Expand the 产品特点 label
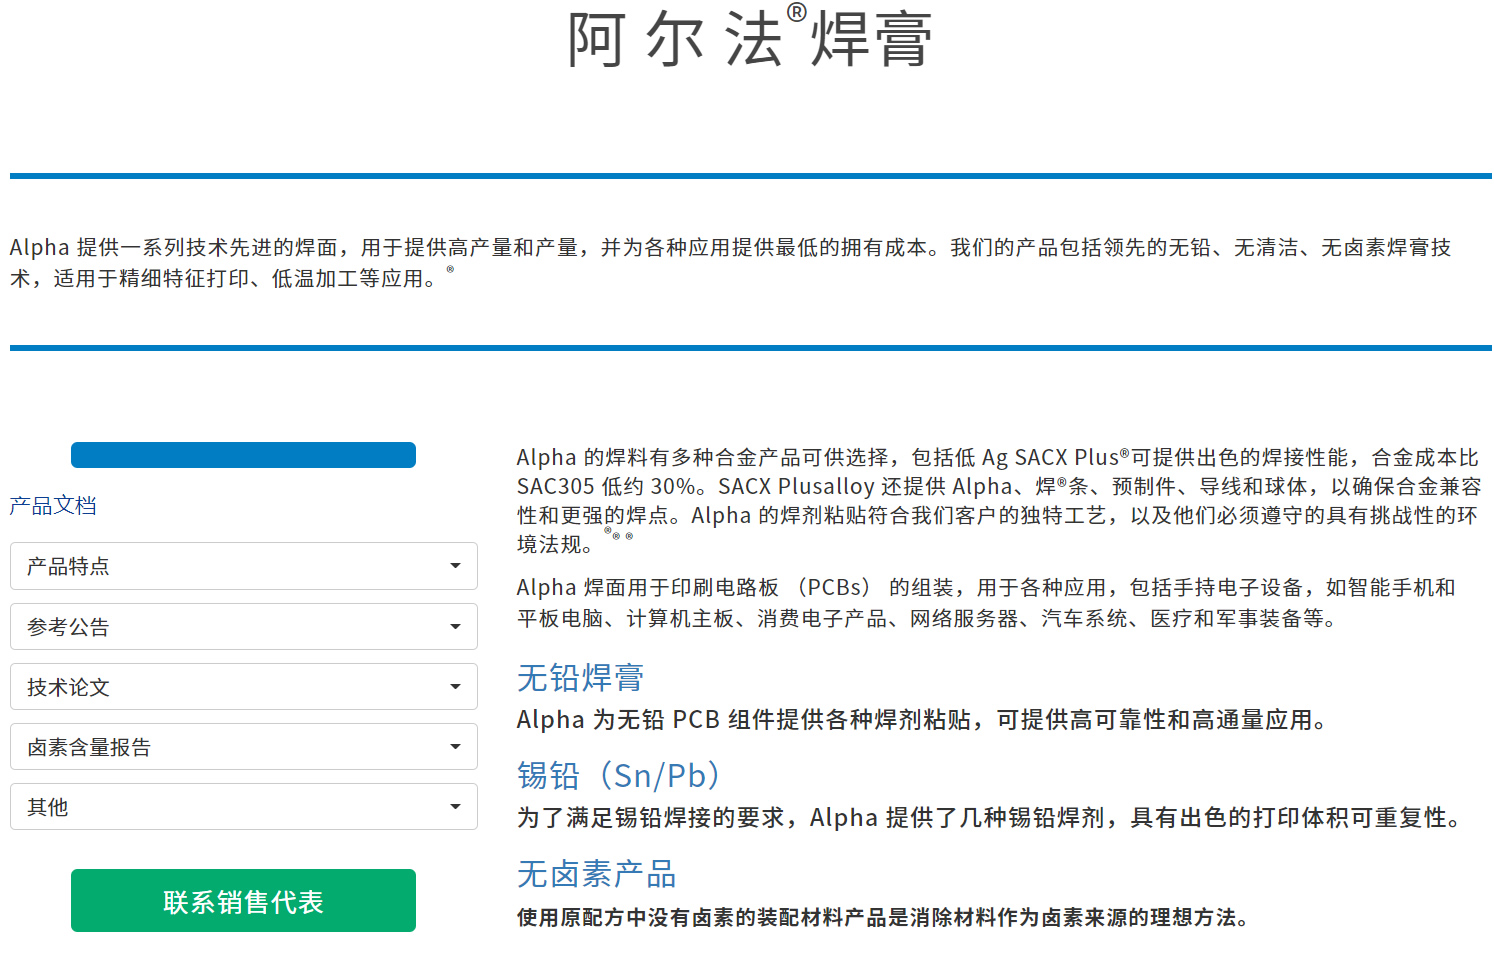The image size is (1494, 964). coord(68,567)
